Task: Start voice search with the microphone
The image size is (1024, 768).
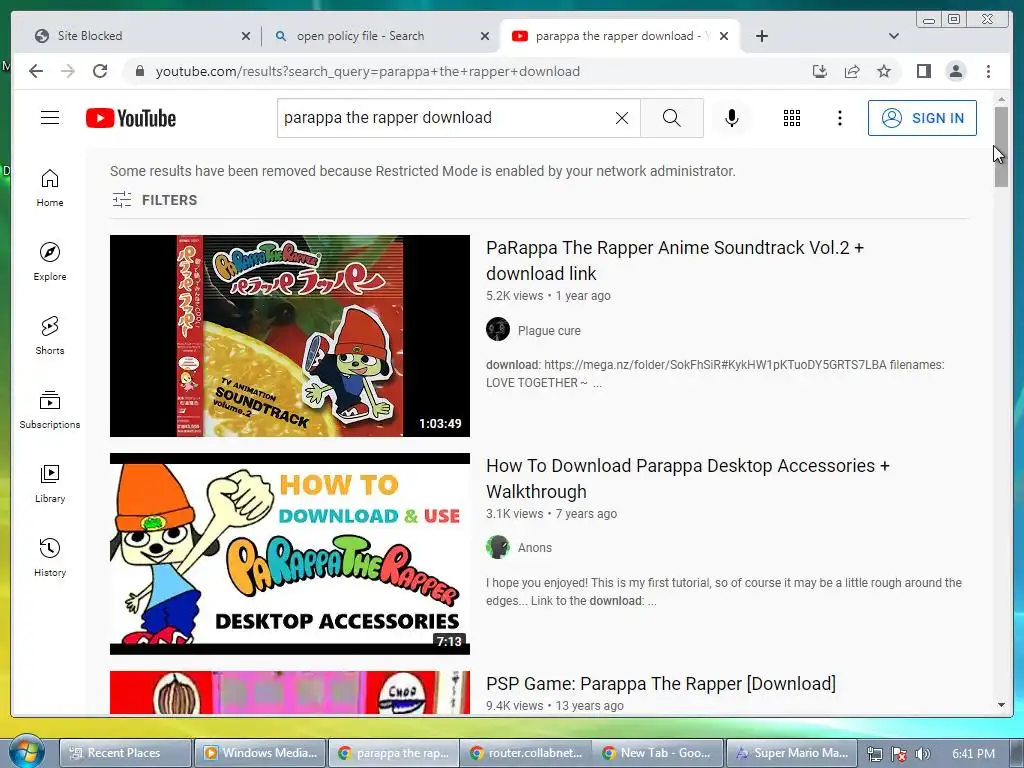Action: pyautogui.click(x=731, y=118)
